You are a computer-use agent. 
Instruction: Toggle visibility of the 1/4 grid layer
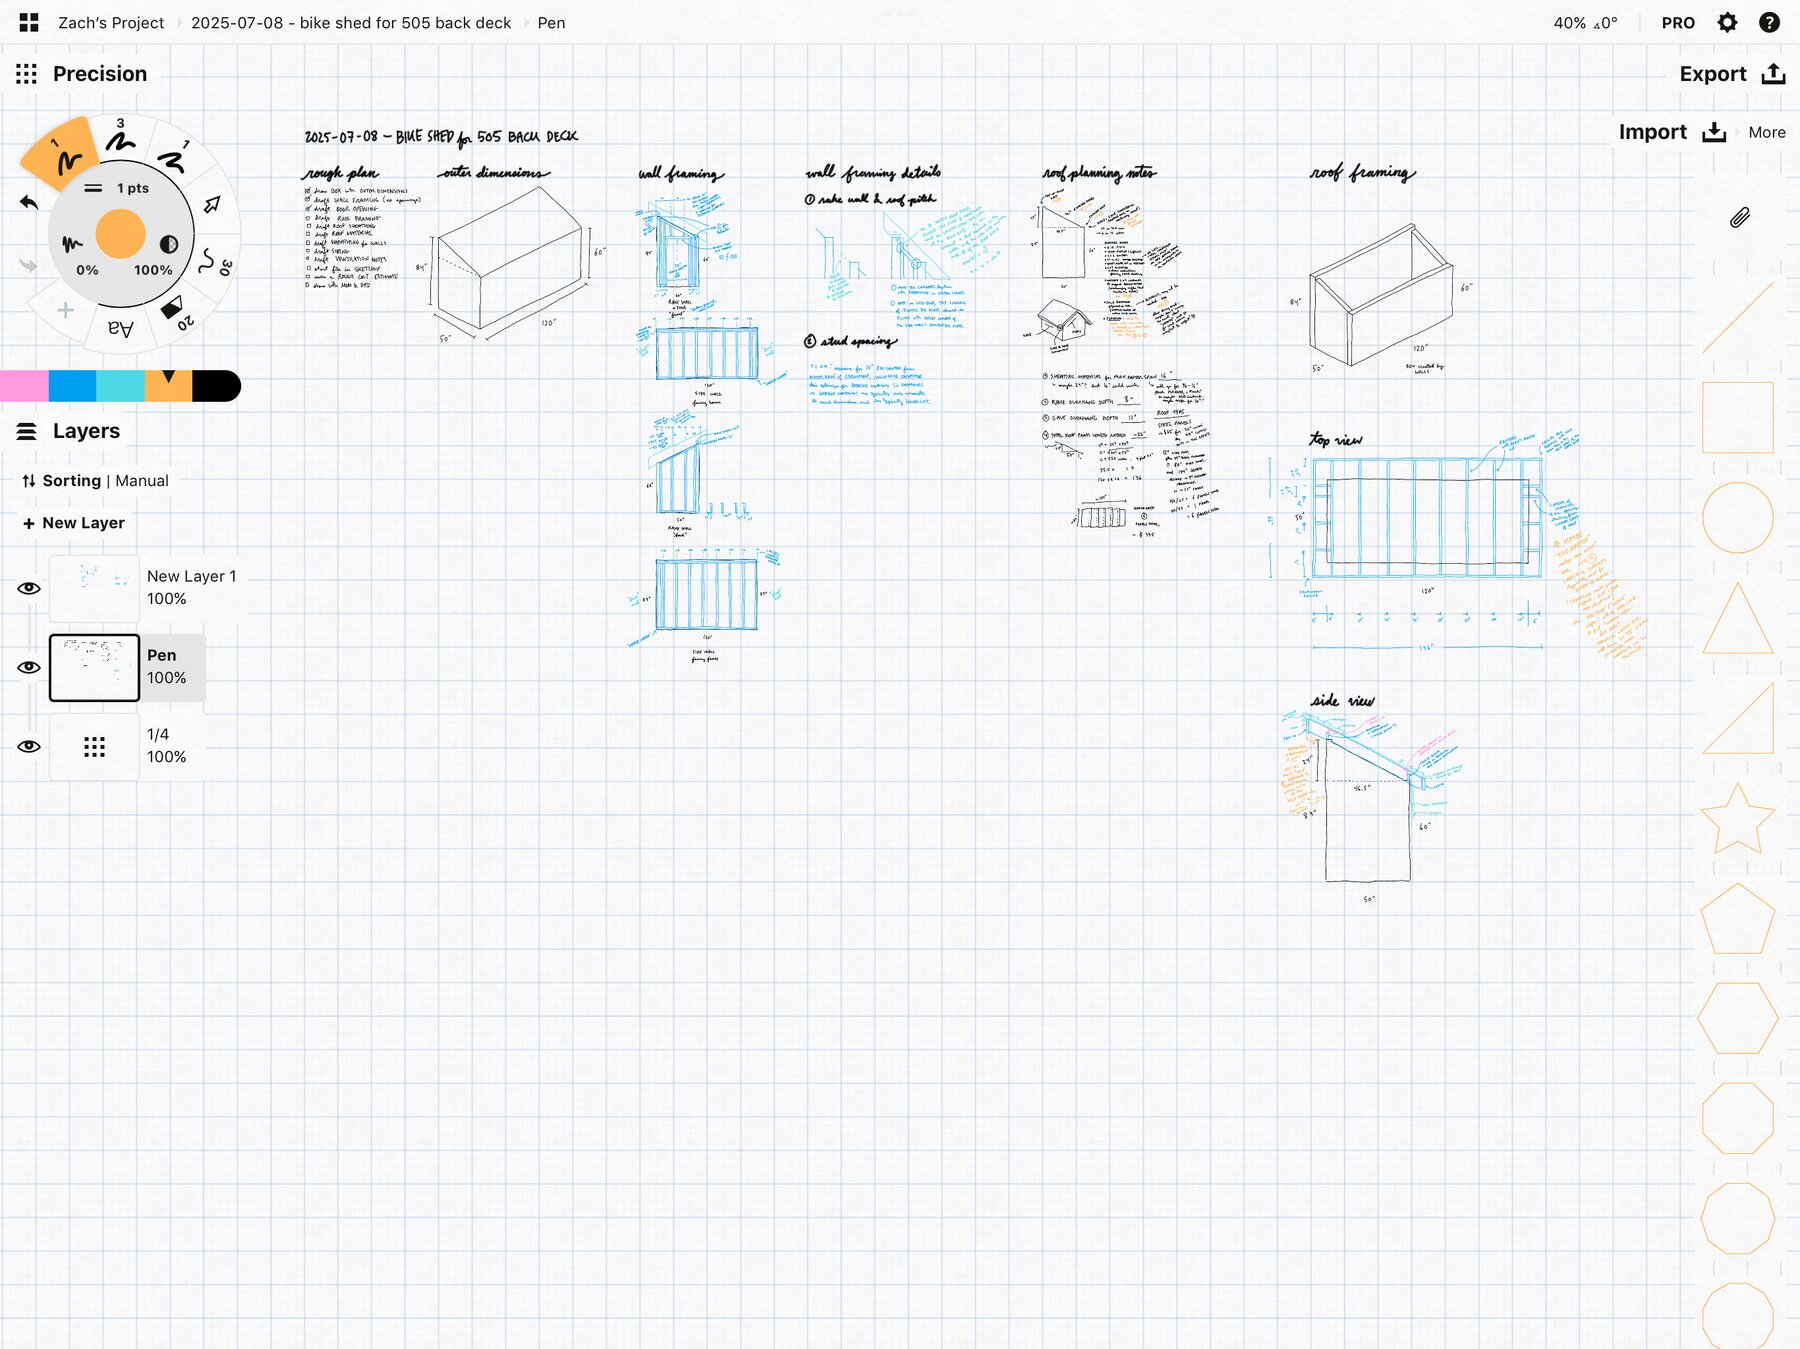[29, 746]
